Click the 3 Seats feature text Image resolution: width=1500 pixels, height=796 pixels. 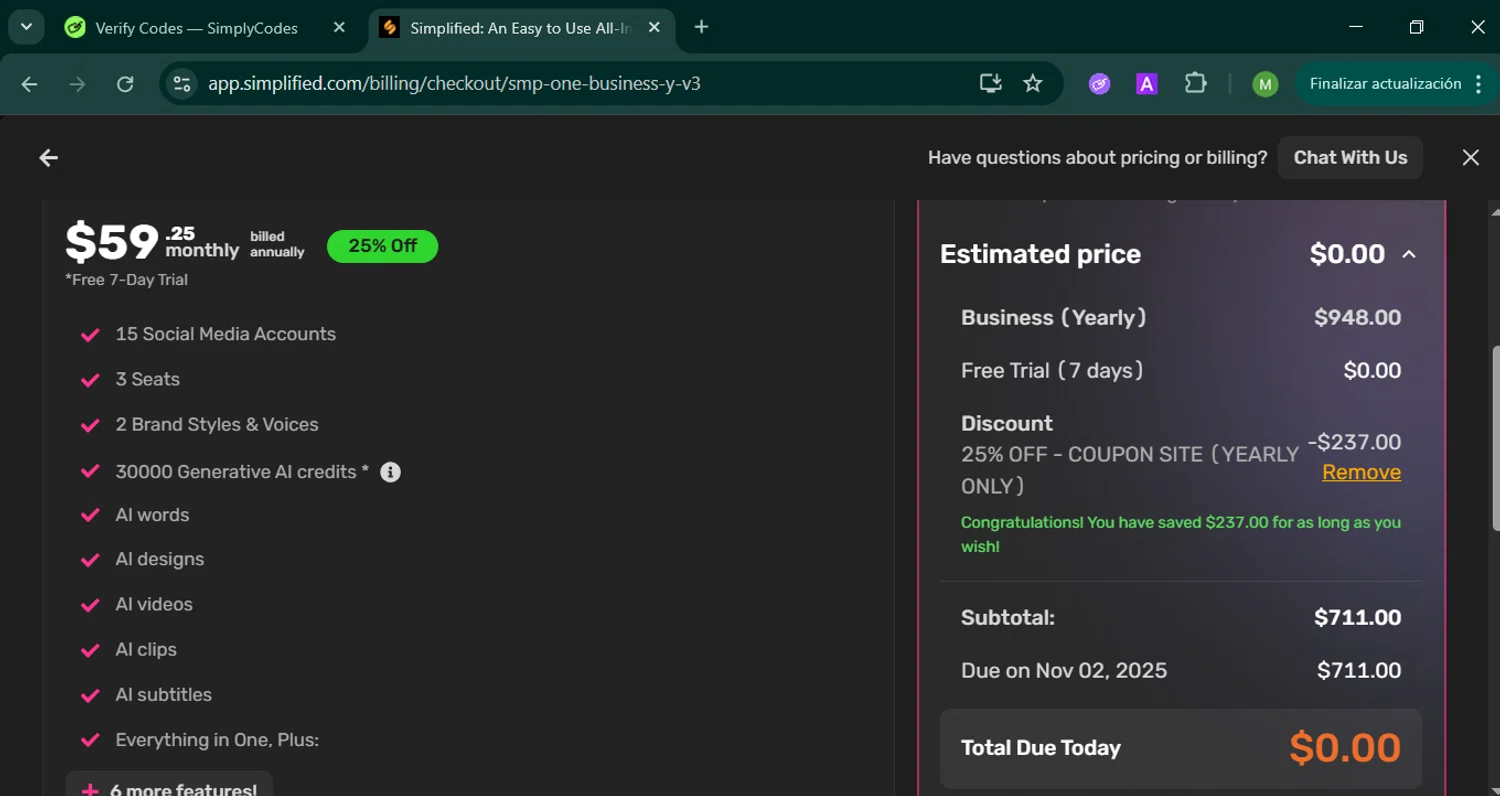[147, 379]
